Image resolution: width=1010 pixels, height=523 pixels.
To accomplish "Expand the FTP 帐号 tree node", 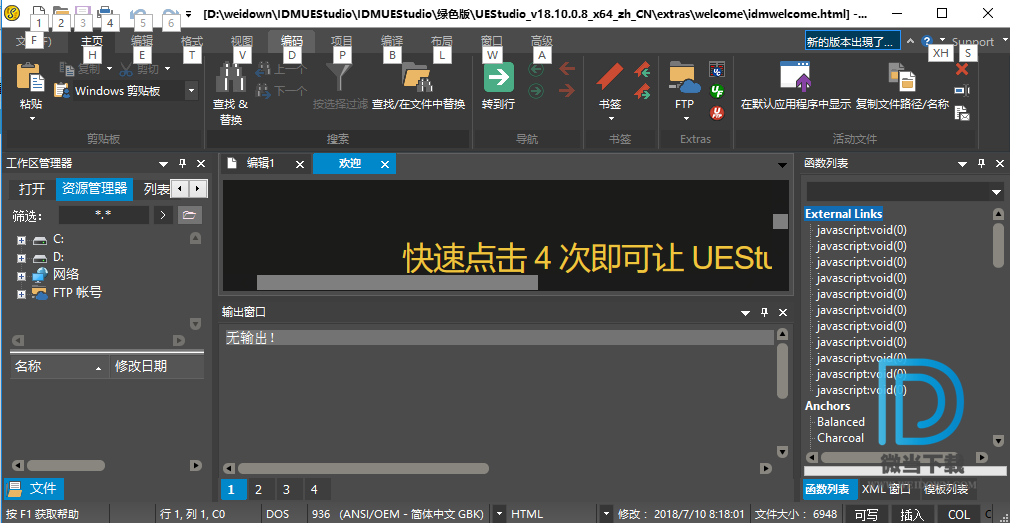I will (x=21, y=294).
